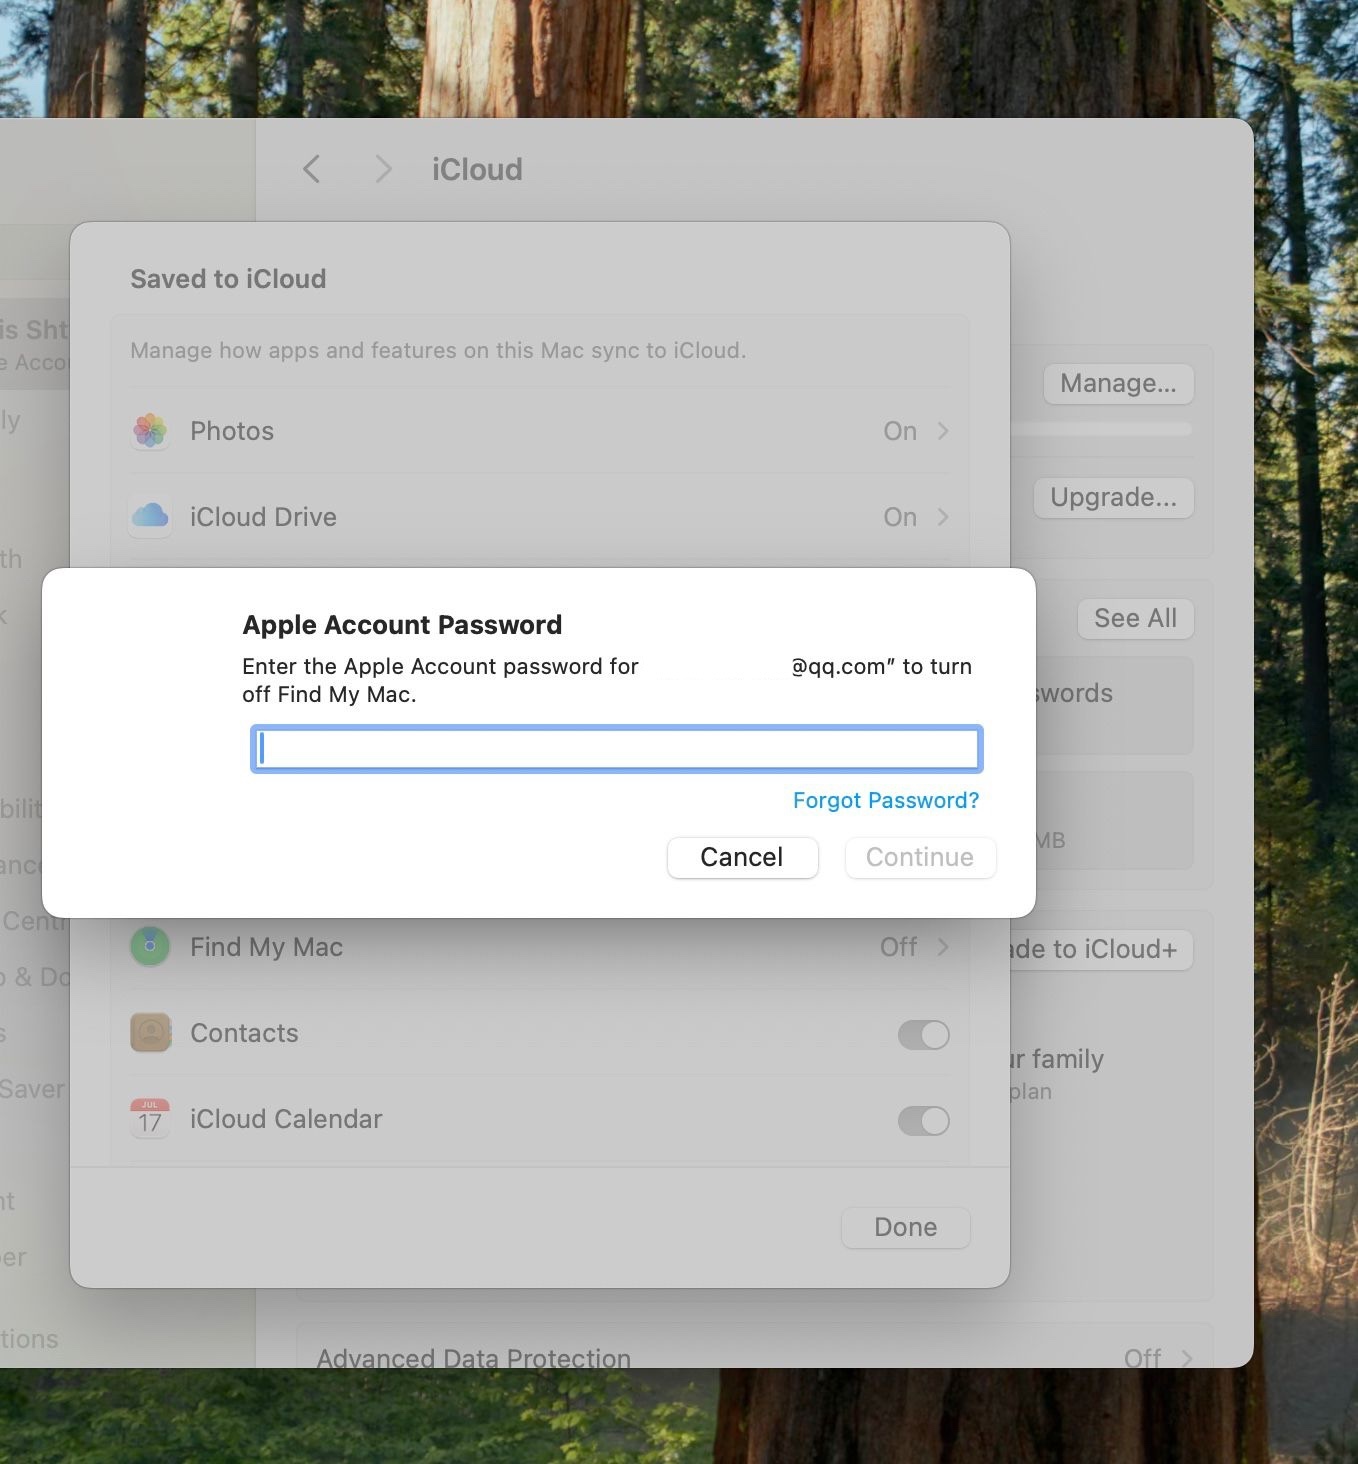Viewport: 1358px width, 1464px height.
Task: Click the "Manage how apps and features" description
Action: pyautogui.click(x=438, y=350)
